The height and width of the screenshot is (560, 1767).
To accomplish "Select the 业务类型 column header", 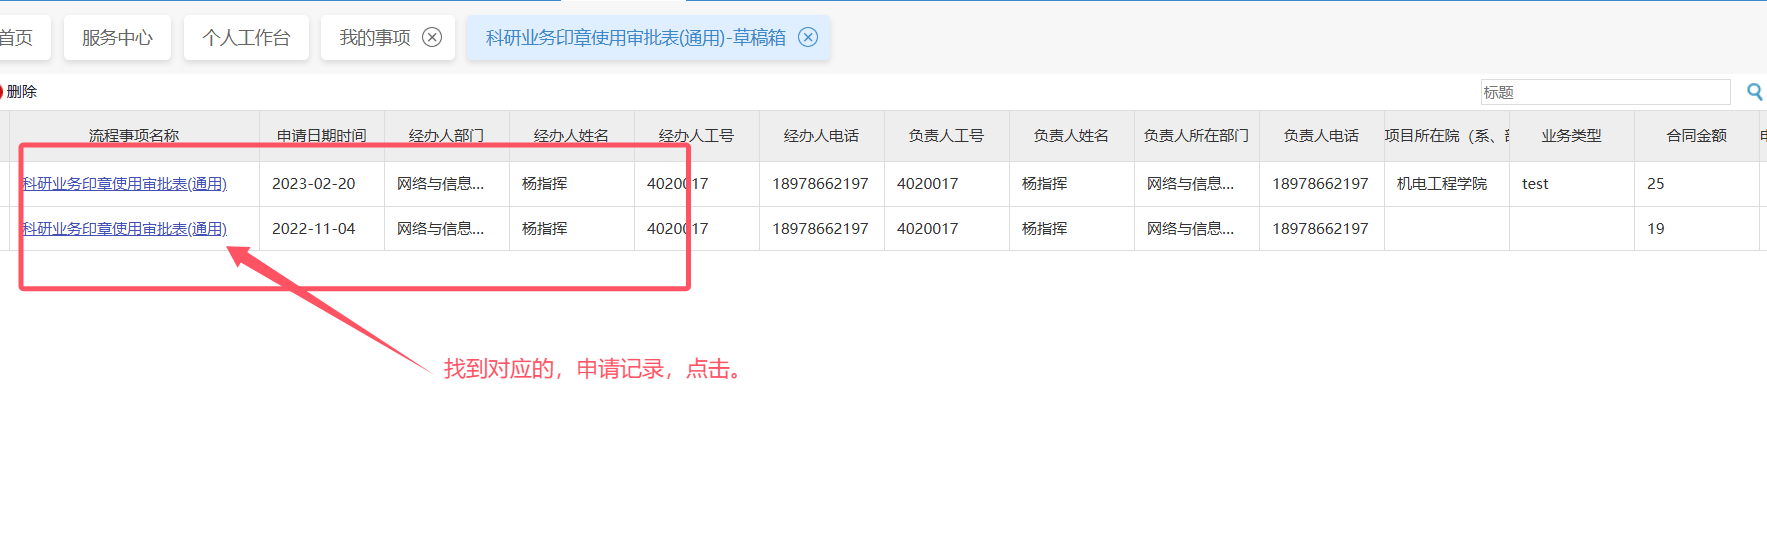I will (1571, 136).
